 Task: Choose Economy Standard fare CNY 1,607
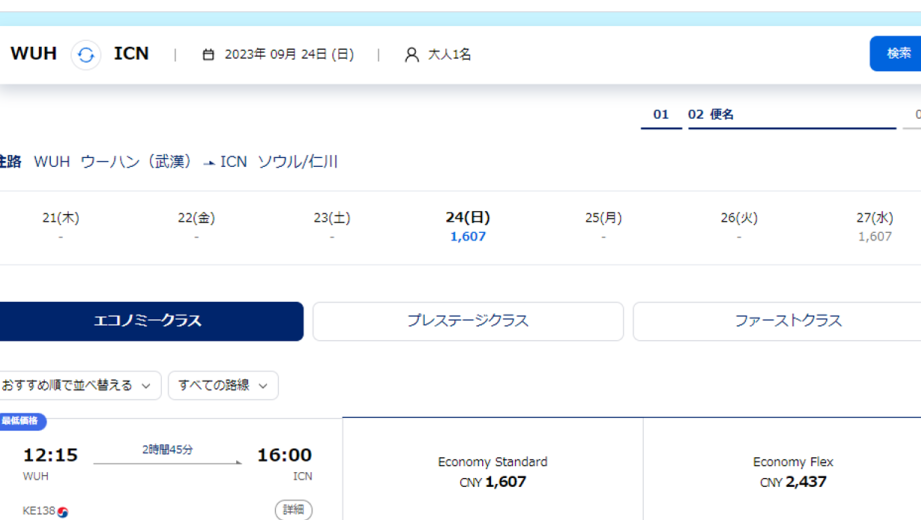493,472
